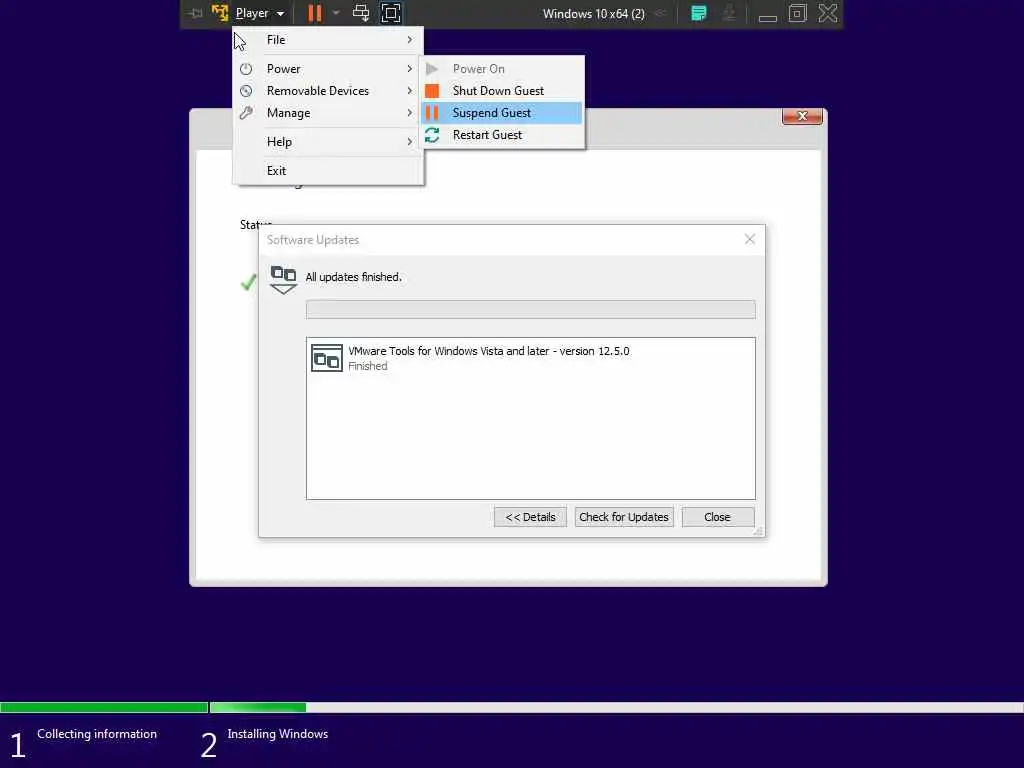Expand arrow next to File
Viewport: 1024px width, 768px height.
coord(409,40)
